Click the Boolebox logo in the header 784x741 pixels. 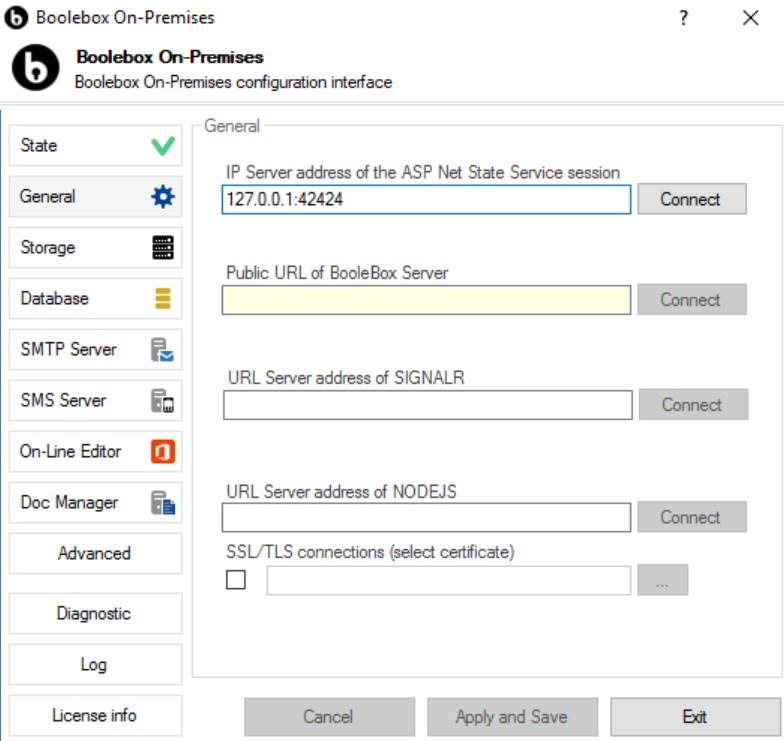(x=36, y=68)
